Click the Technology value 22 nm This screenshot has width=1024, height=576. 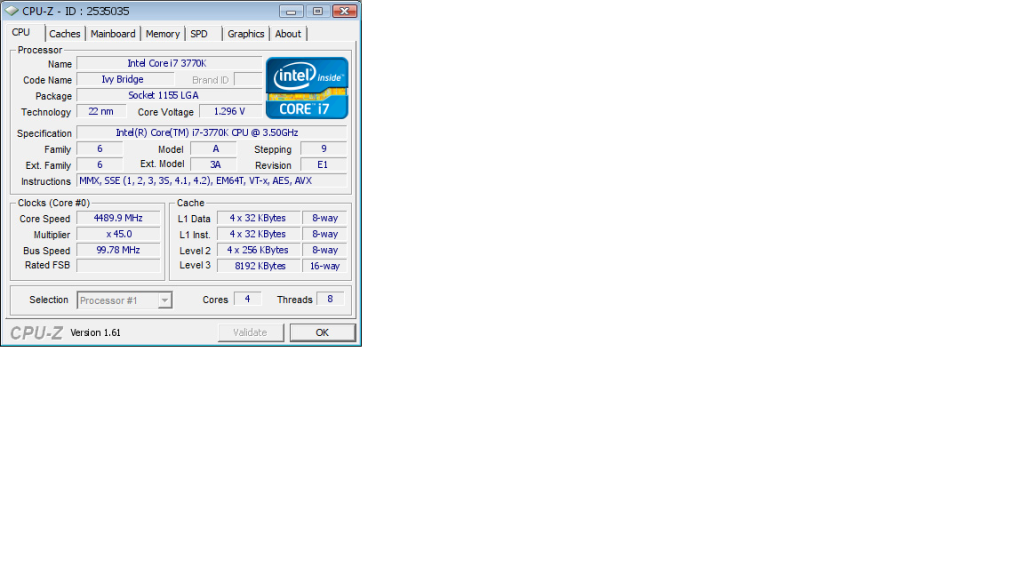pos(101,112)
